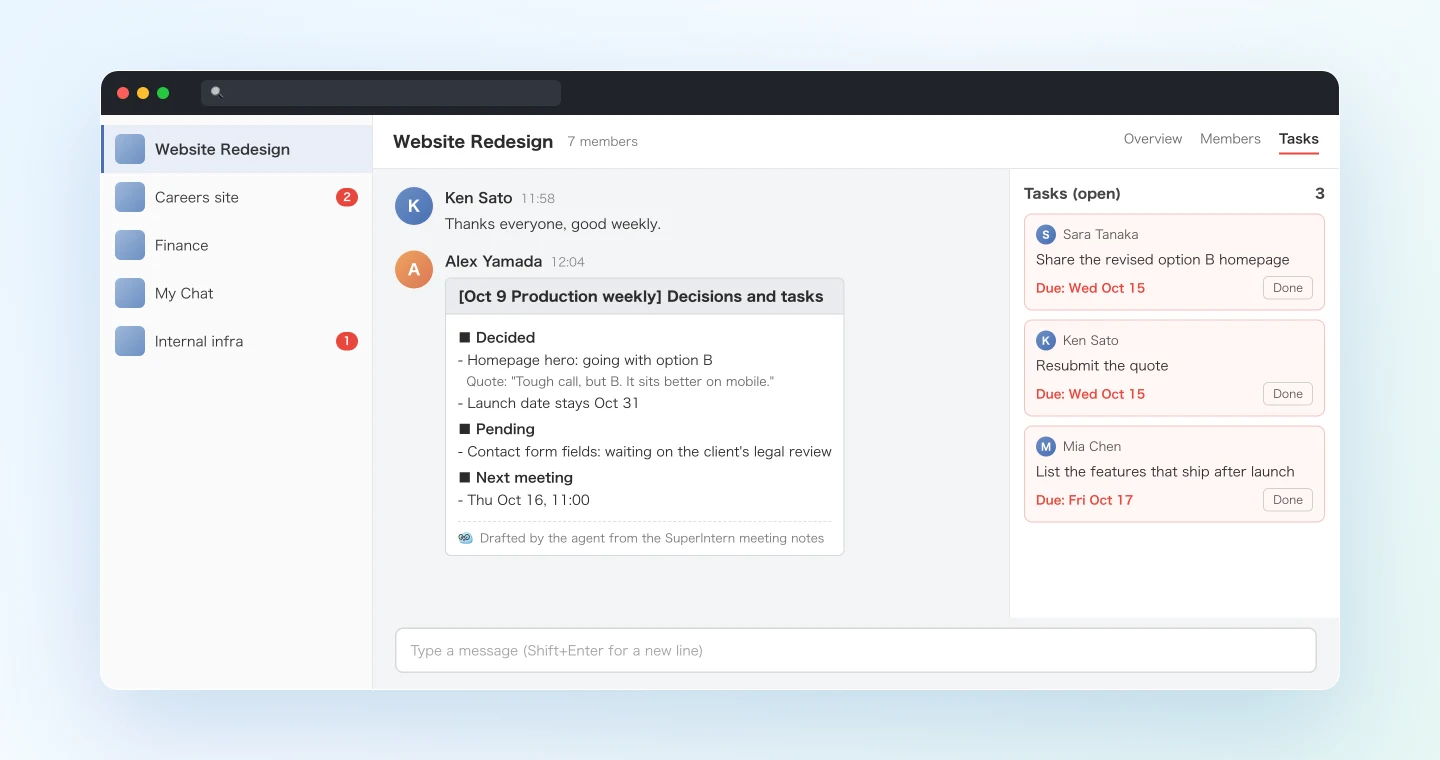
Task: Click the Thu Oct 16, 11:00 meeting line
Action: pyautogui.click(x=524, y=500)
